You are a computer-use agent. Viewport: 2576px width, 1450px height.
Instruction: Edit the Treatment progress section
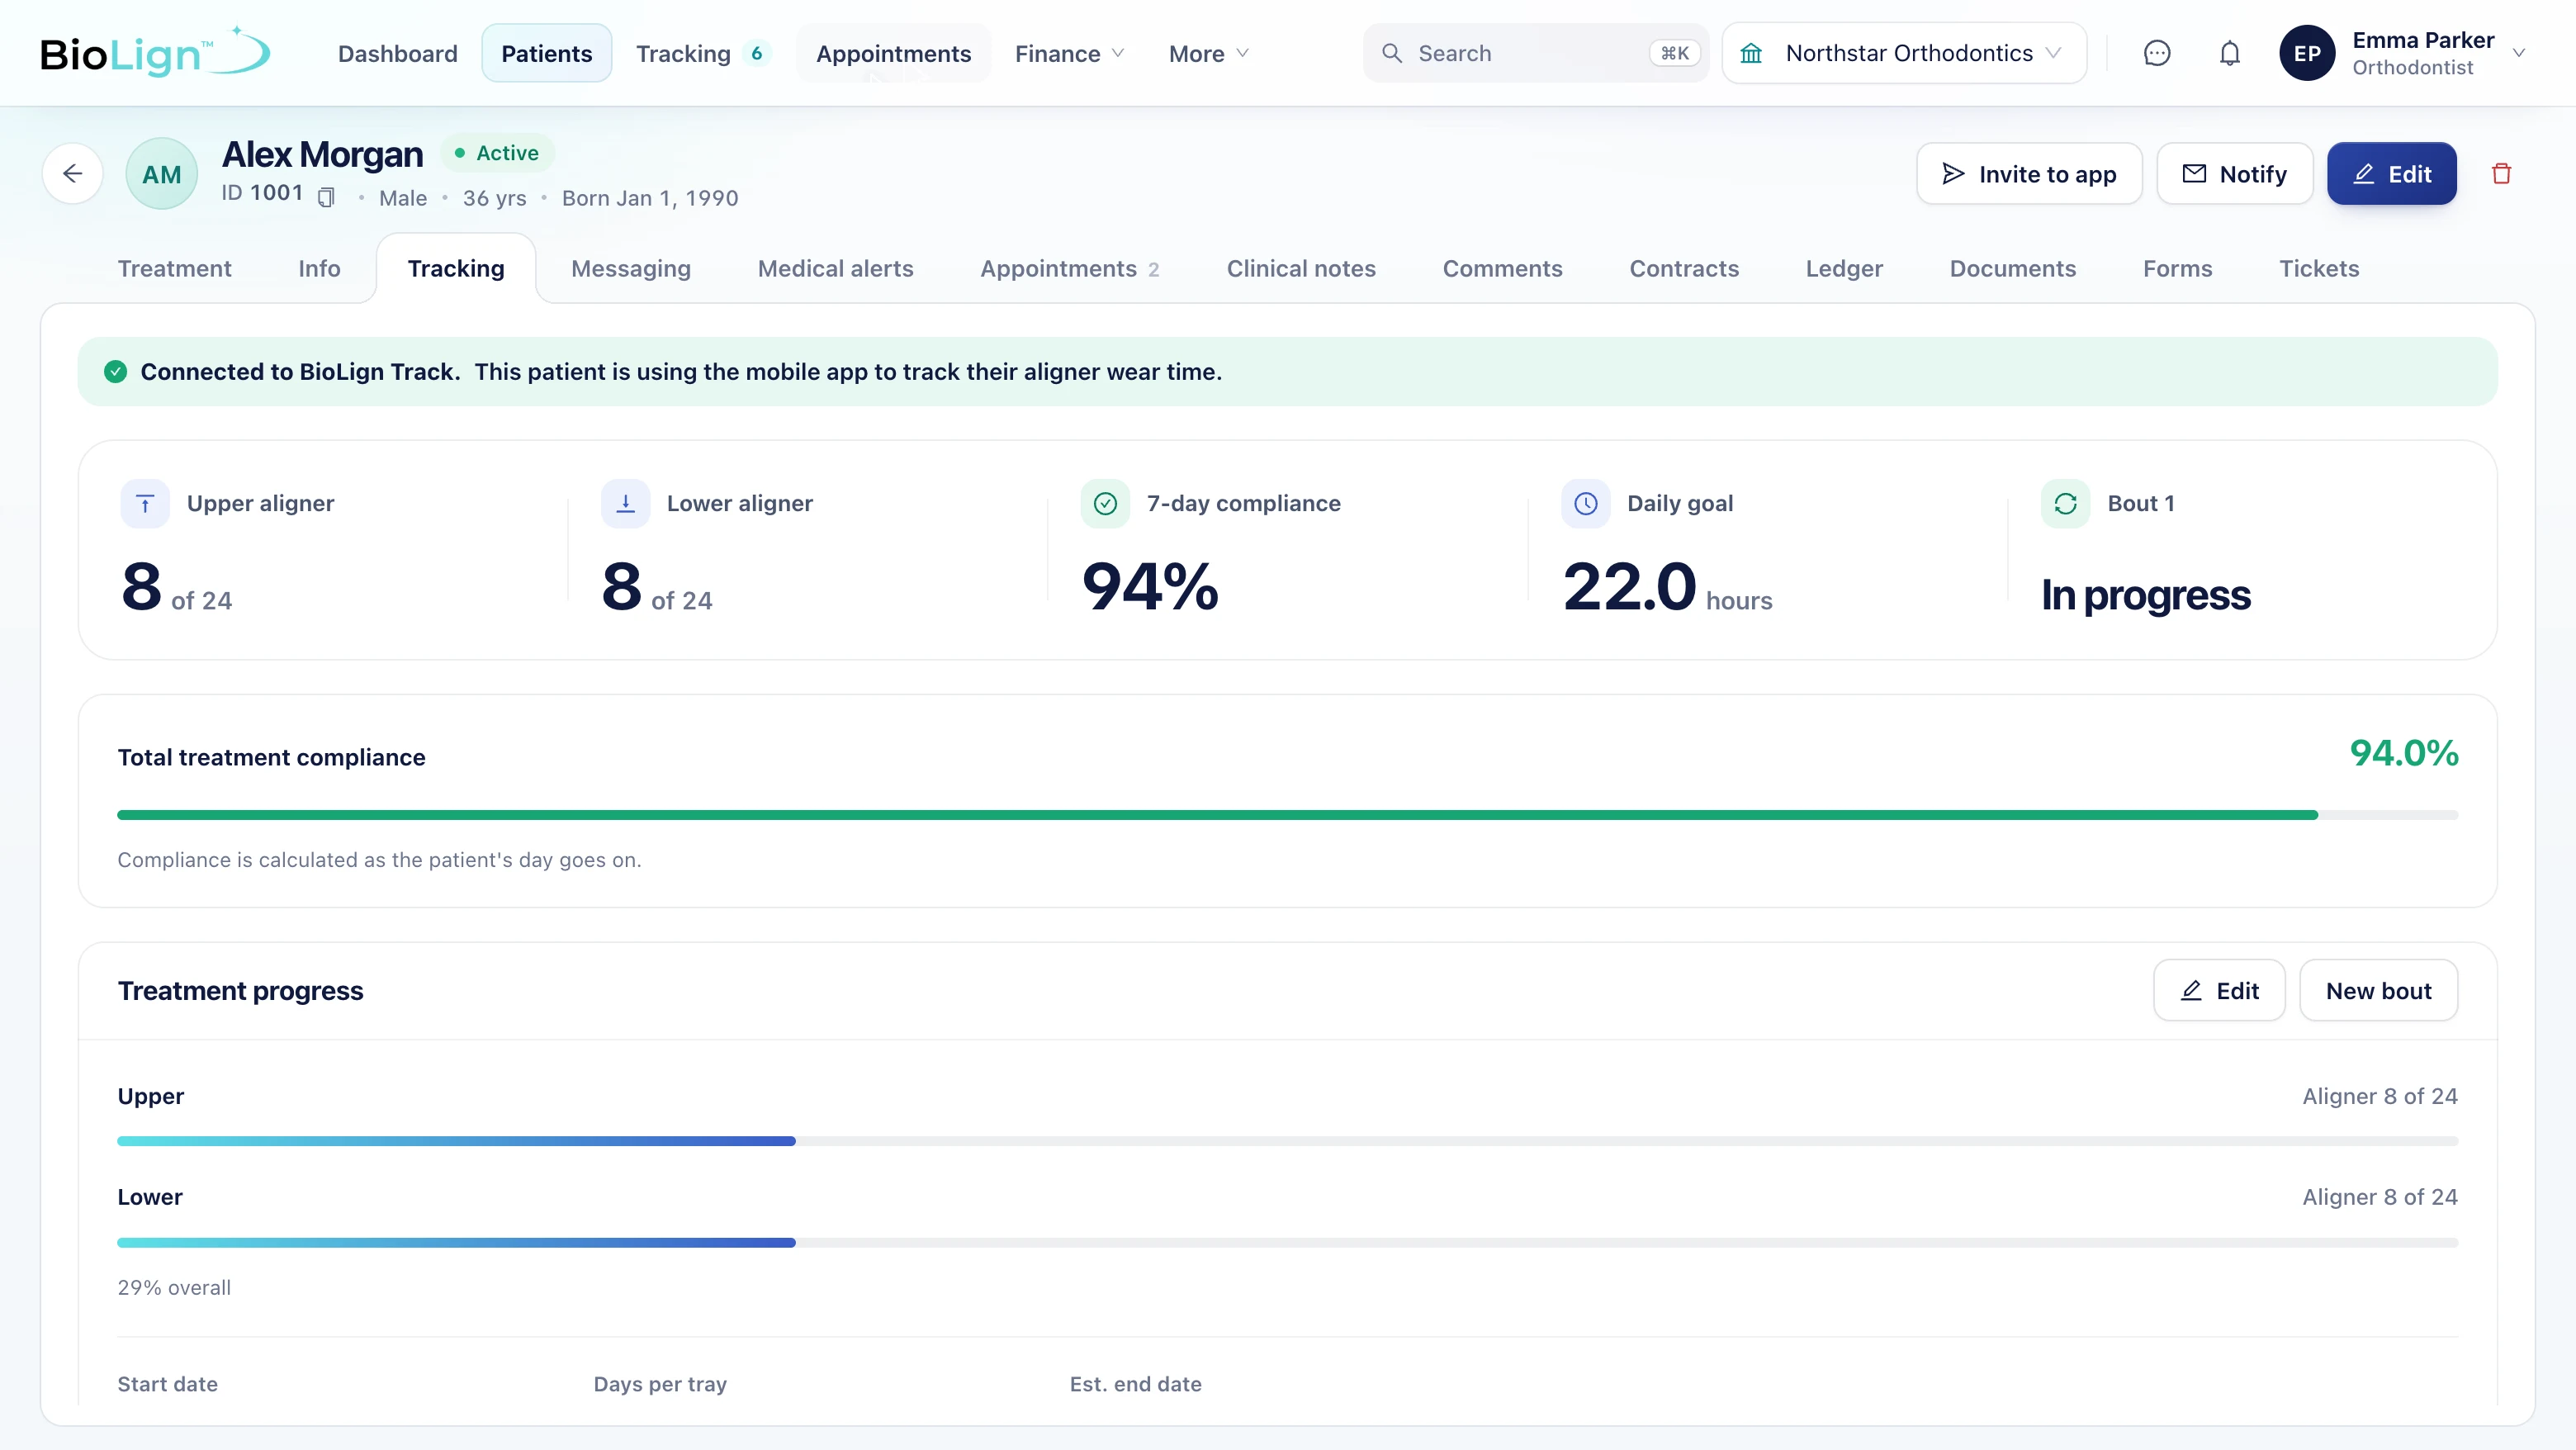(x=2218, y=990)
